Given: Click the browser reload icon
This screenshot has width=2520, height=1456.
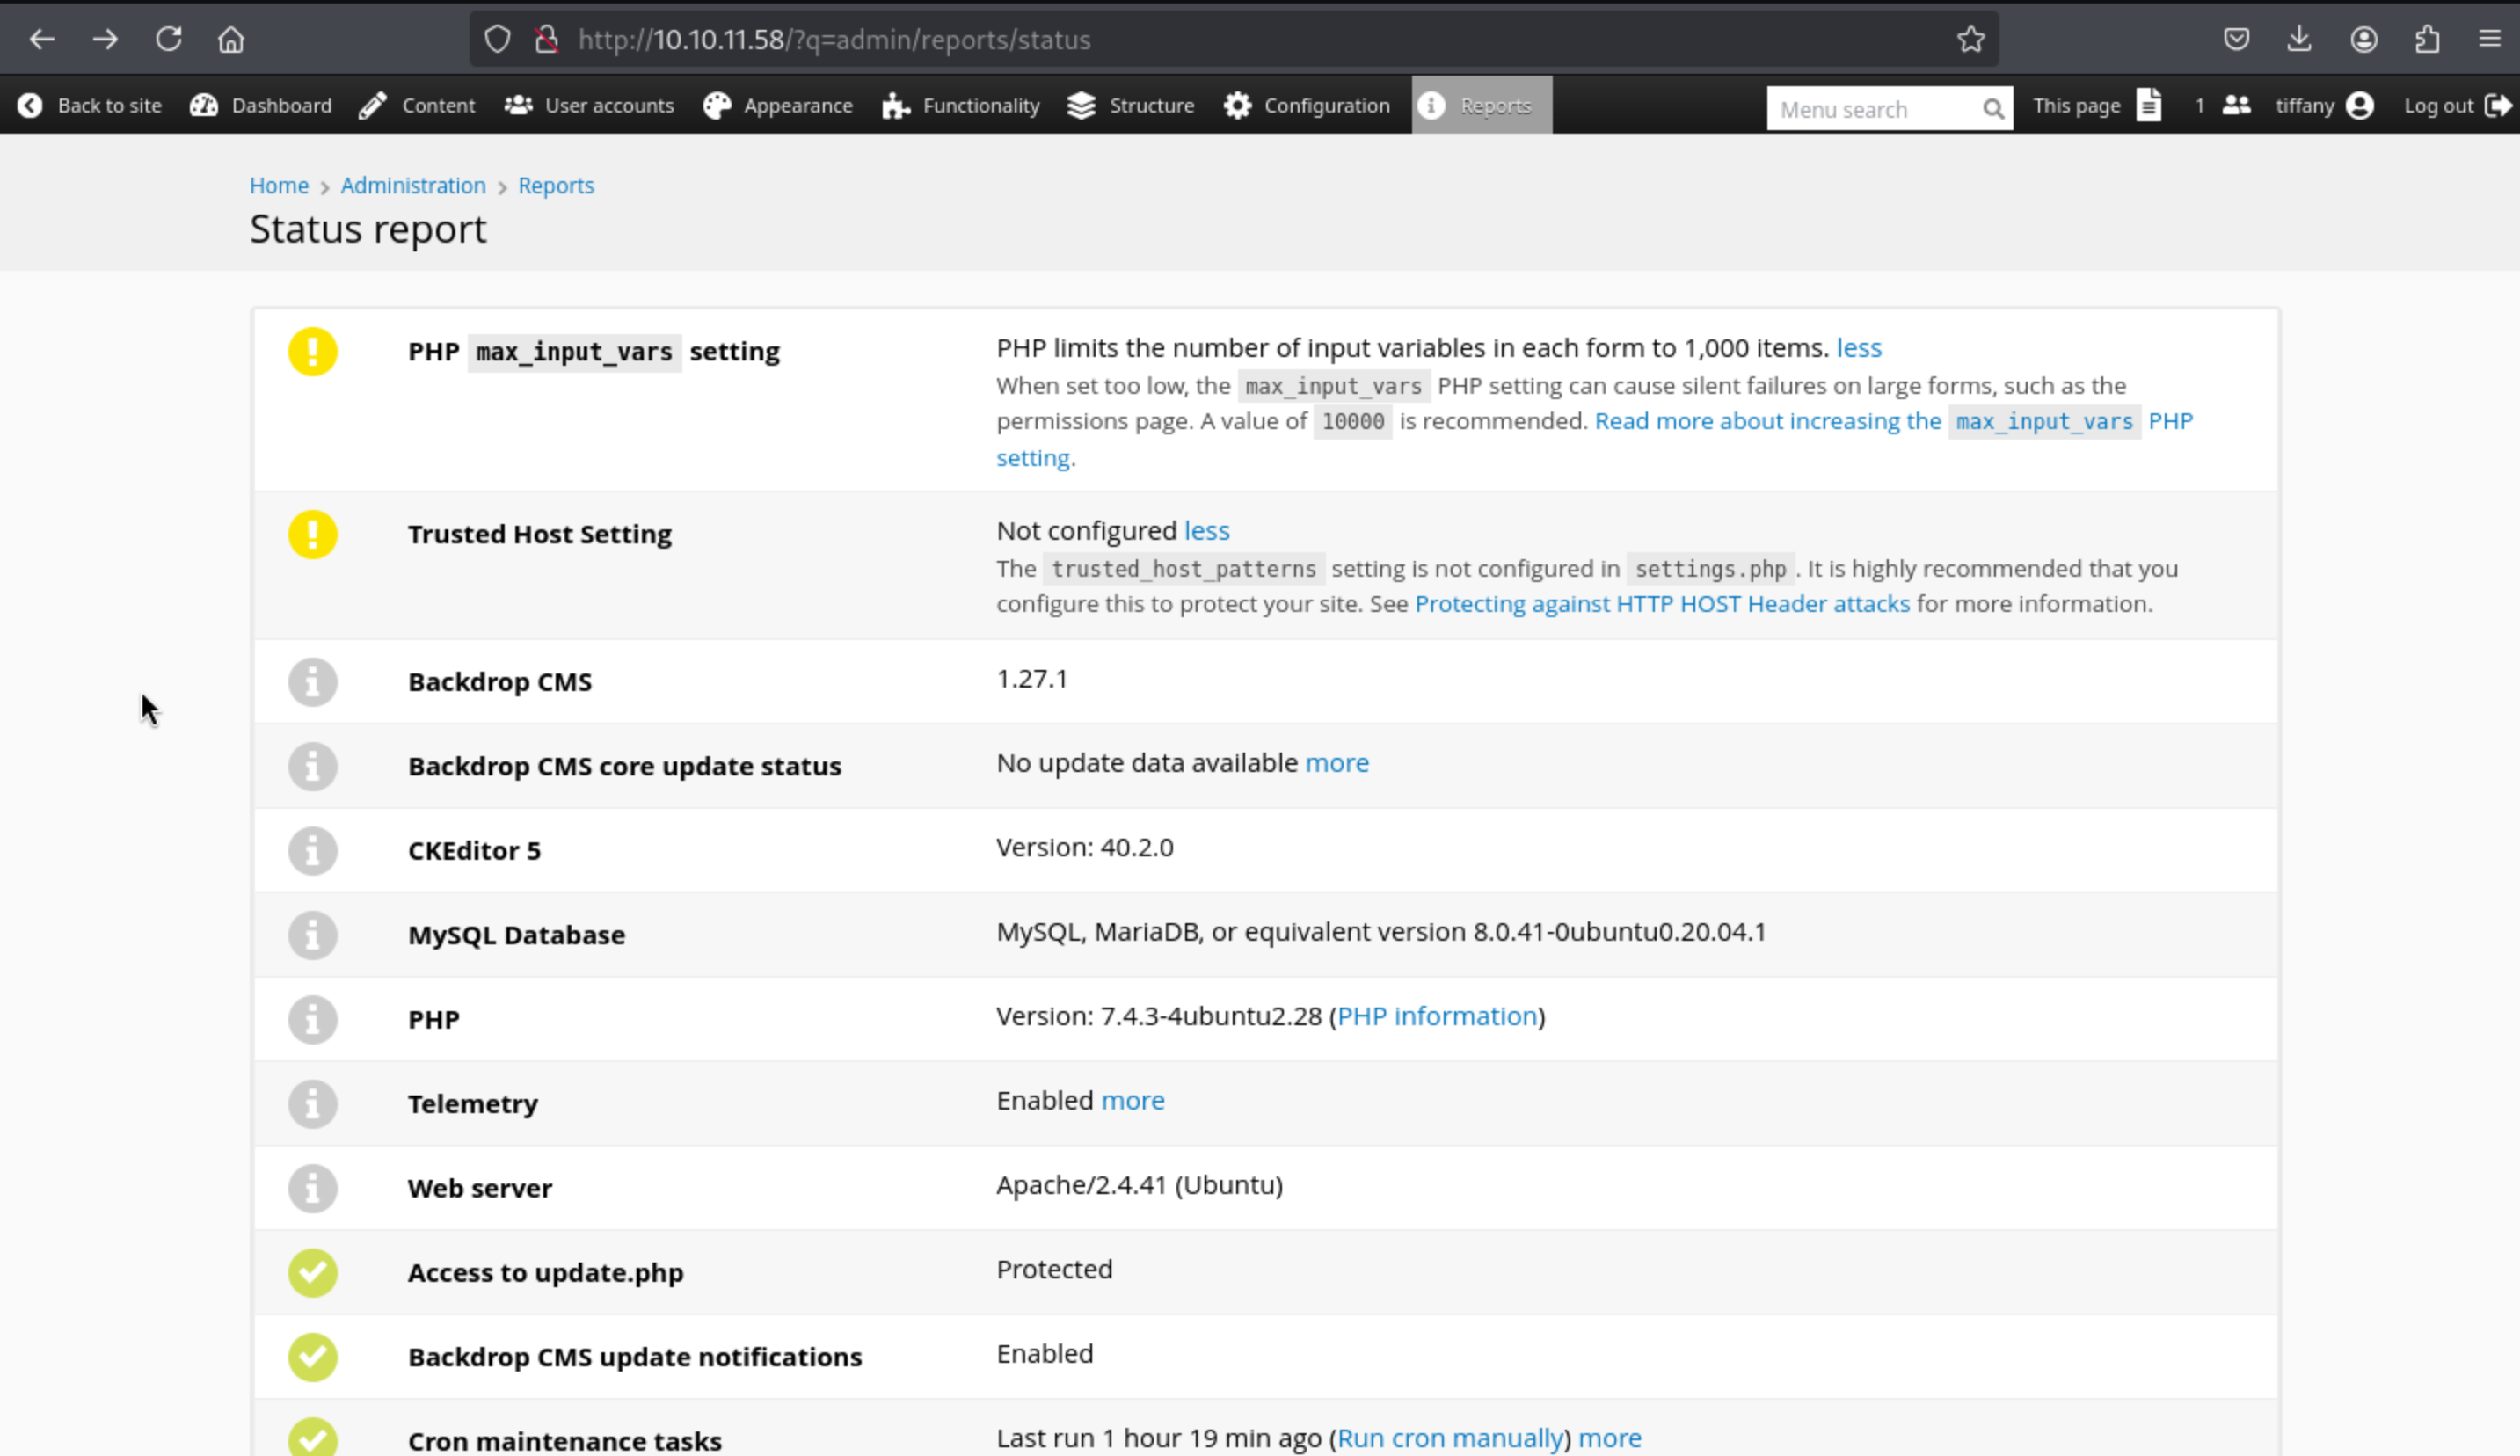Looking at the screenshot, I should tap(168, 39).
